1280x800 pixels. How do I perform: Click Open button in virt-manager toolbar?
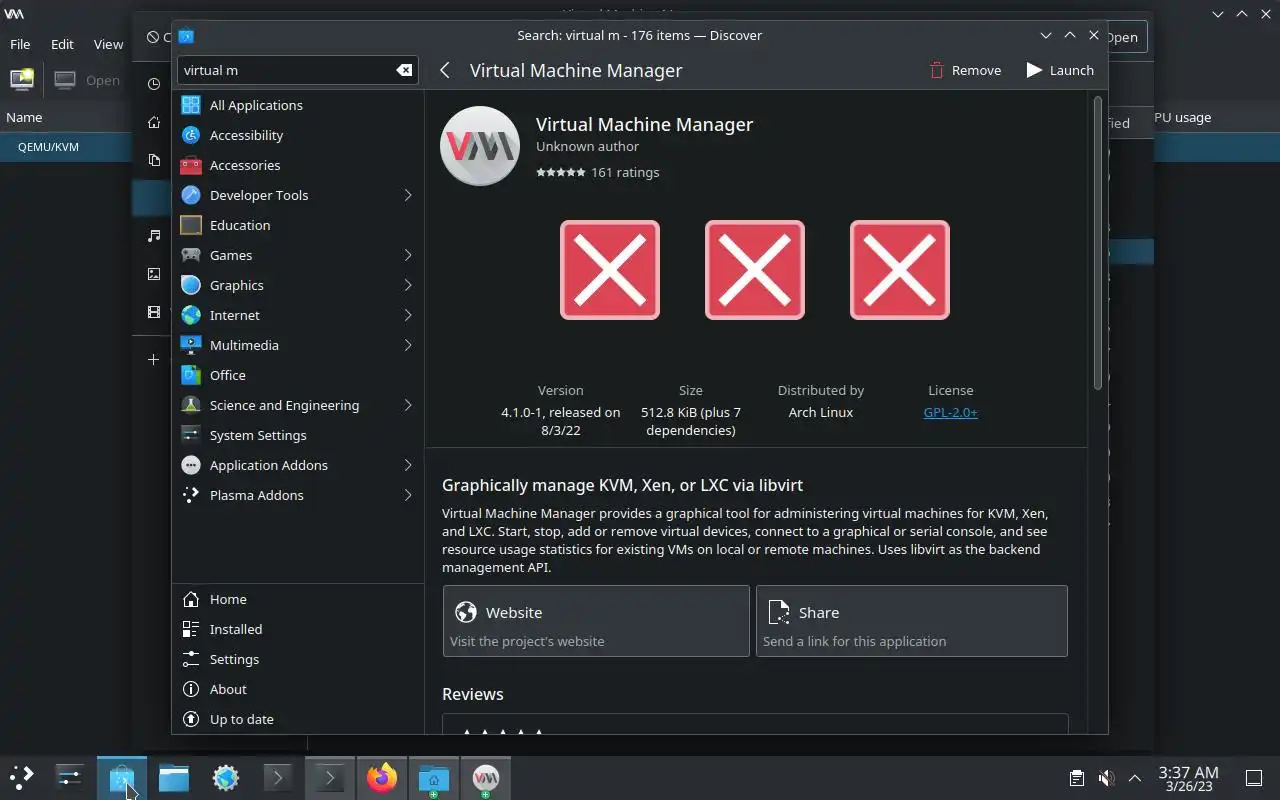coord(87,80)
